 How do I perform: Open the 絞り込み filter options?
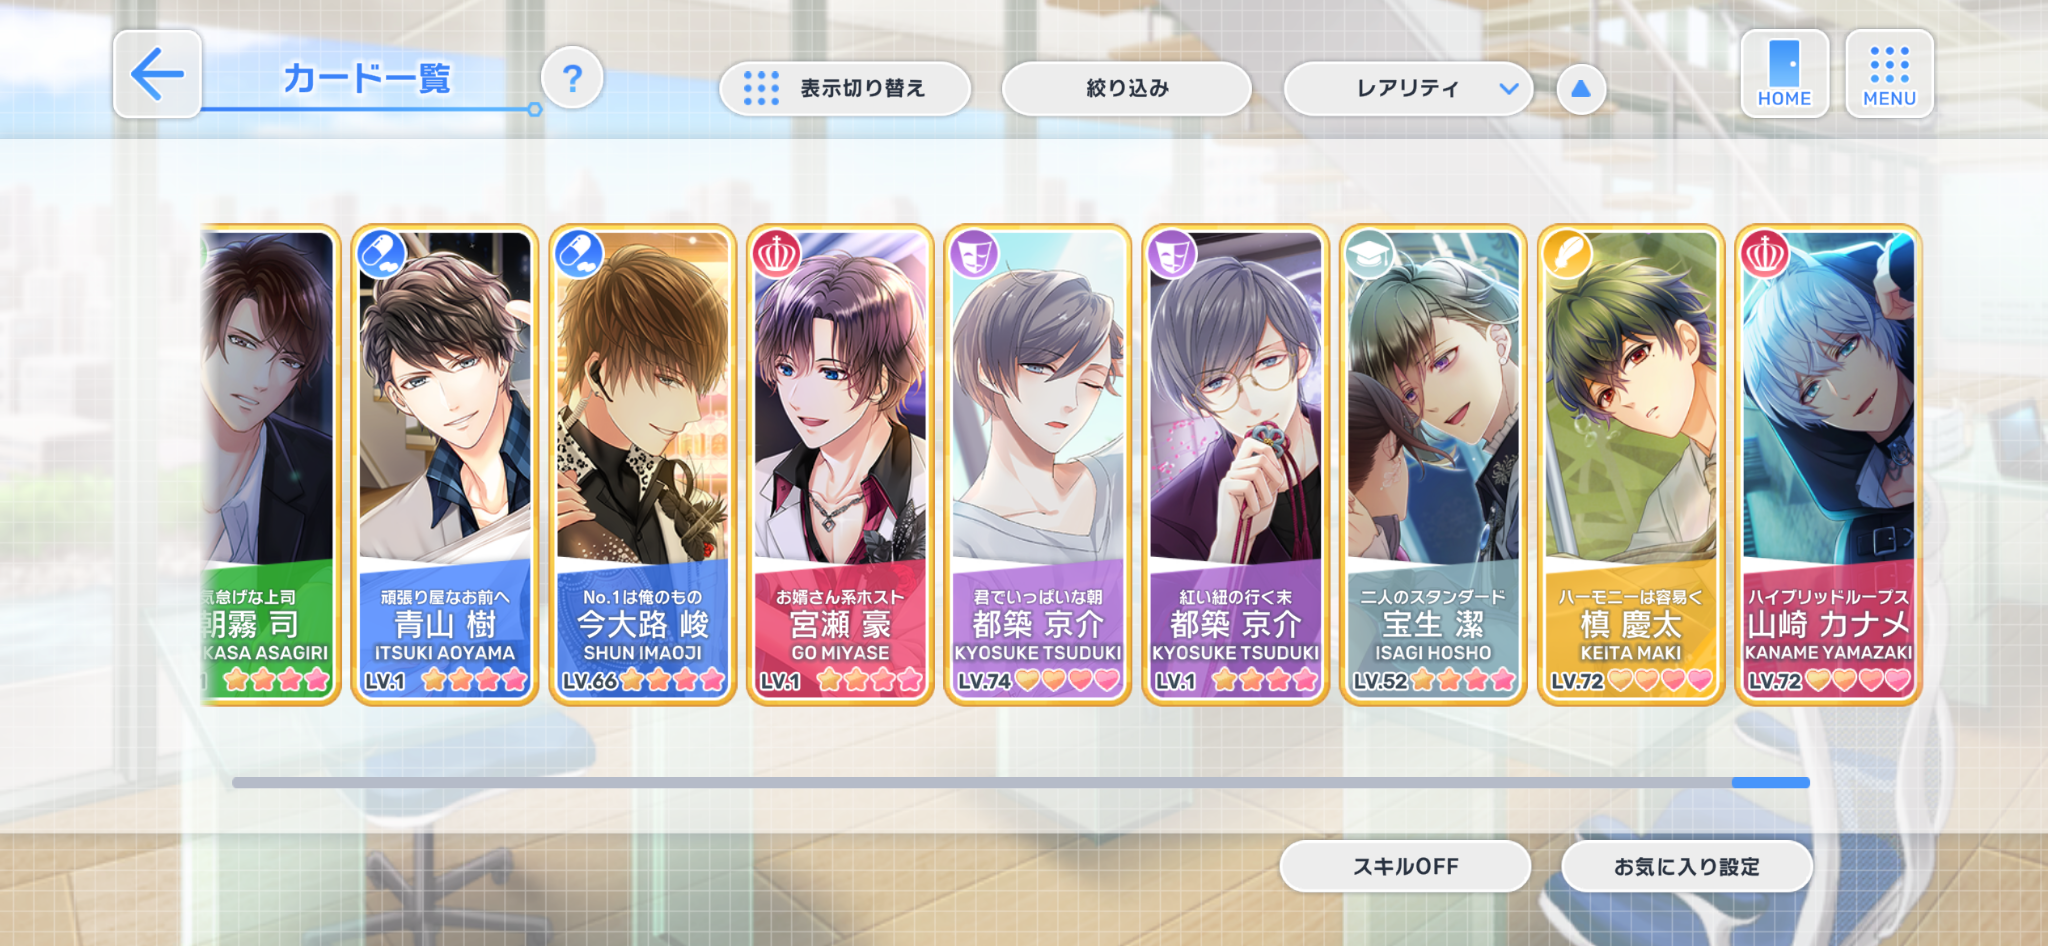coord(1127,89)
